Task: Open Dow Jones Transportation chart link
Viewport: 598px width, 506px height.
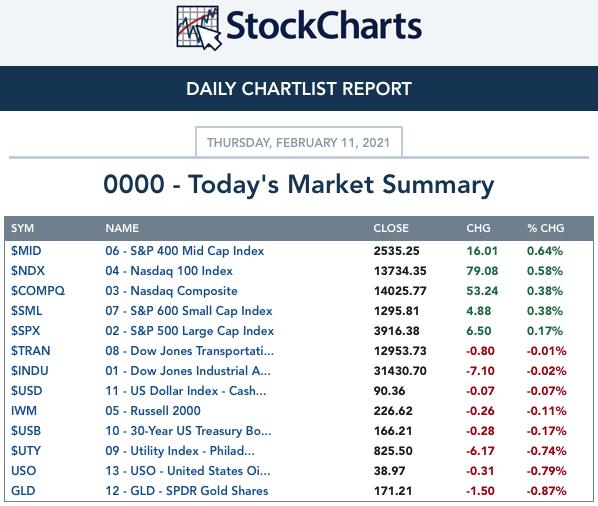Action: (x=190, y=351)
